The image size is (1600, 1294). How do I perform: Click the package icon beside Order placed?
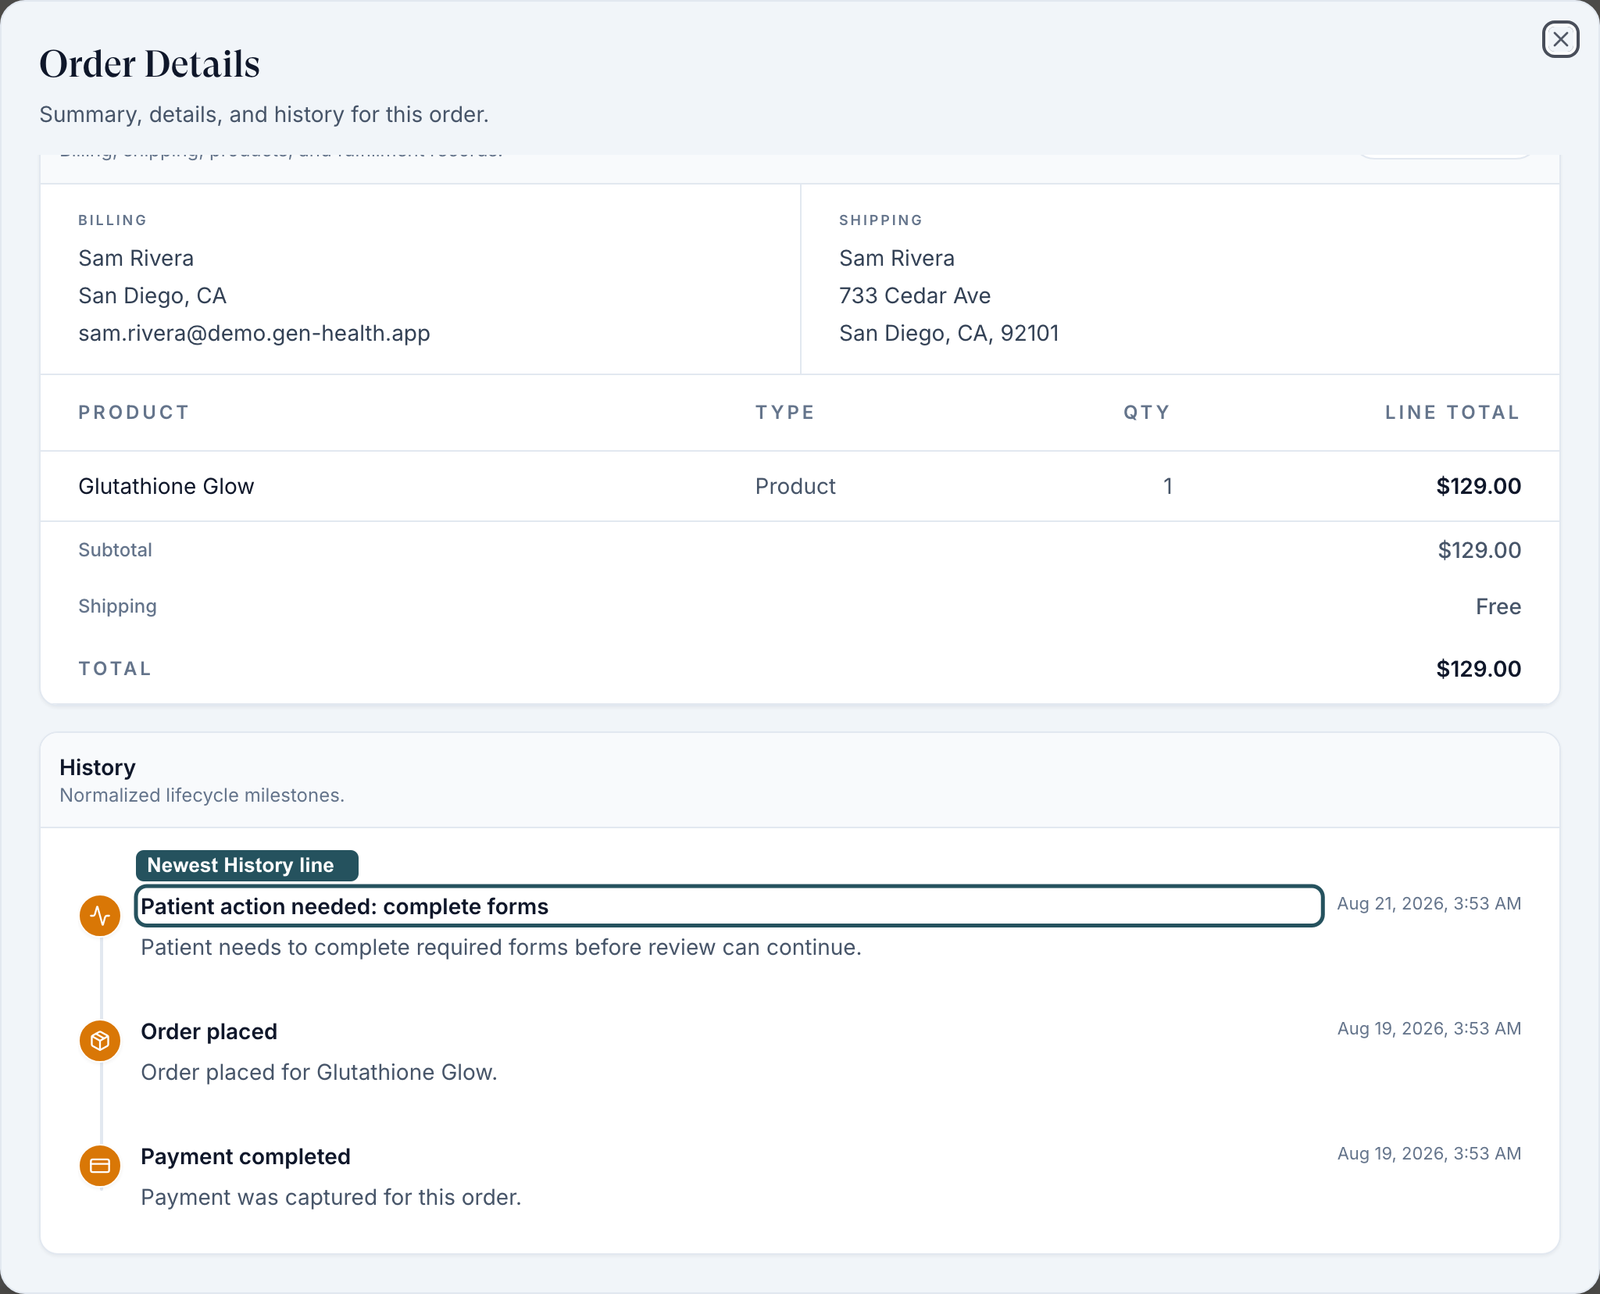point(100,1040)
